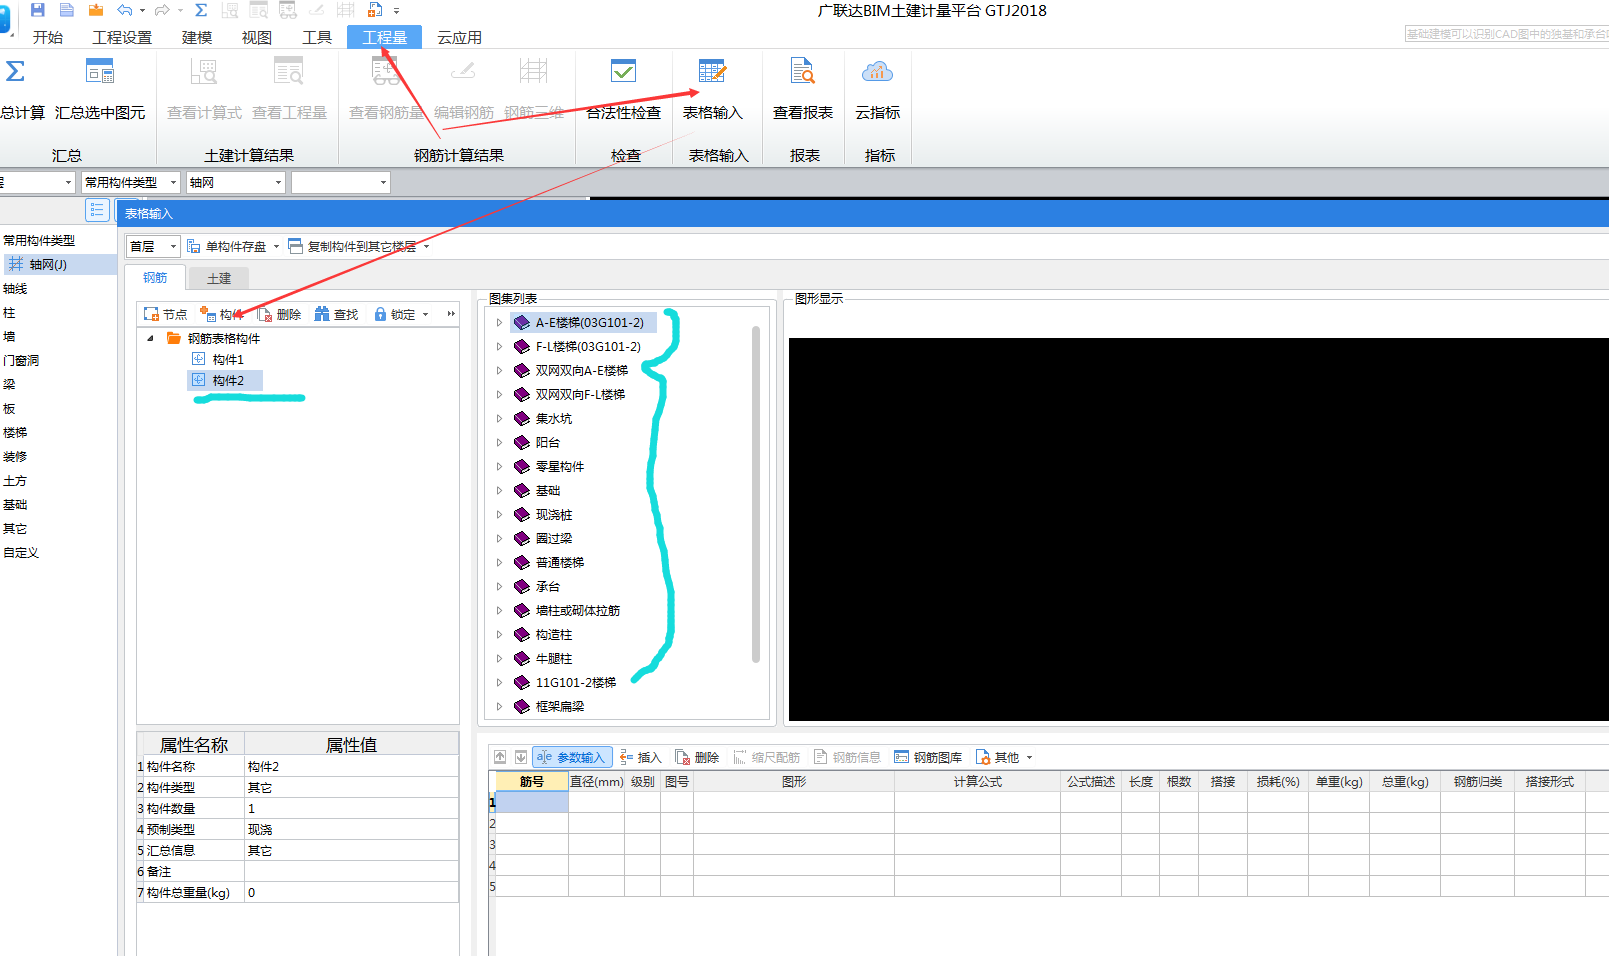Open 表格输入 table input tool

(x=712, y=90)
